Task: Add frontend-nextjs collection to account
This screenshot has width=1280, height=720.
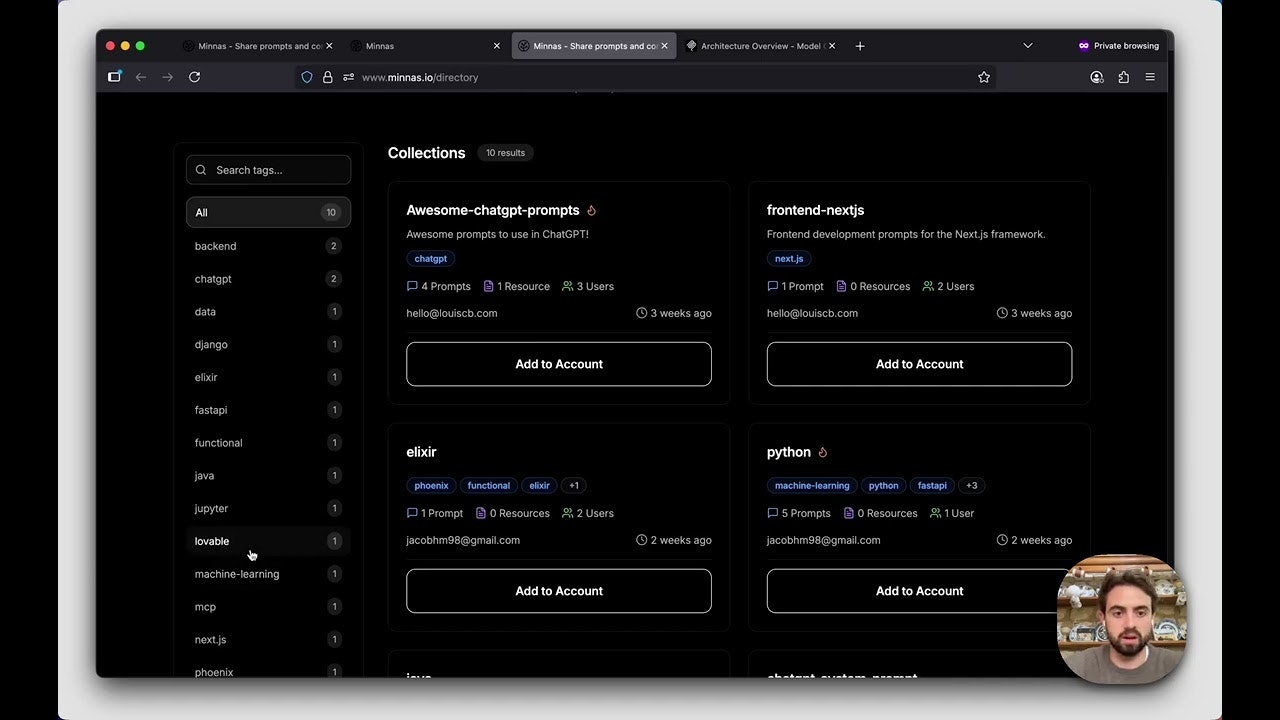Action: [919, 364]
